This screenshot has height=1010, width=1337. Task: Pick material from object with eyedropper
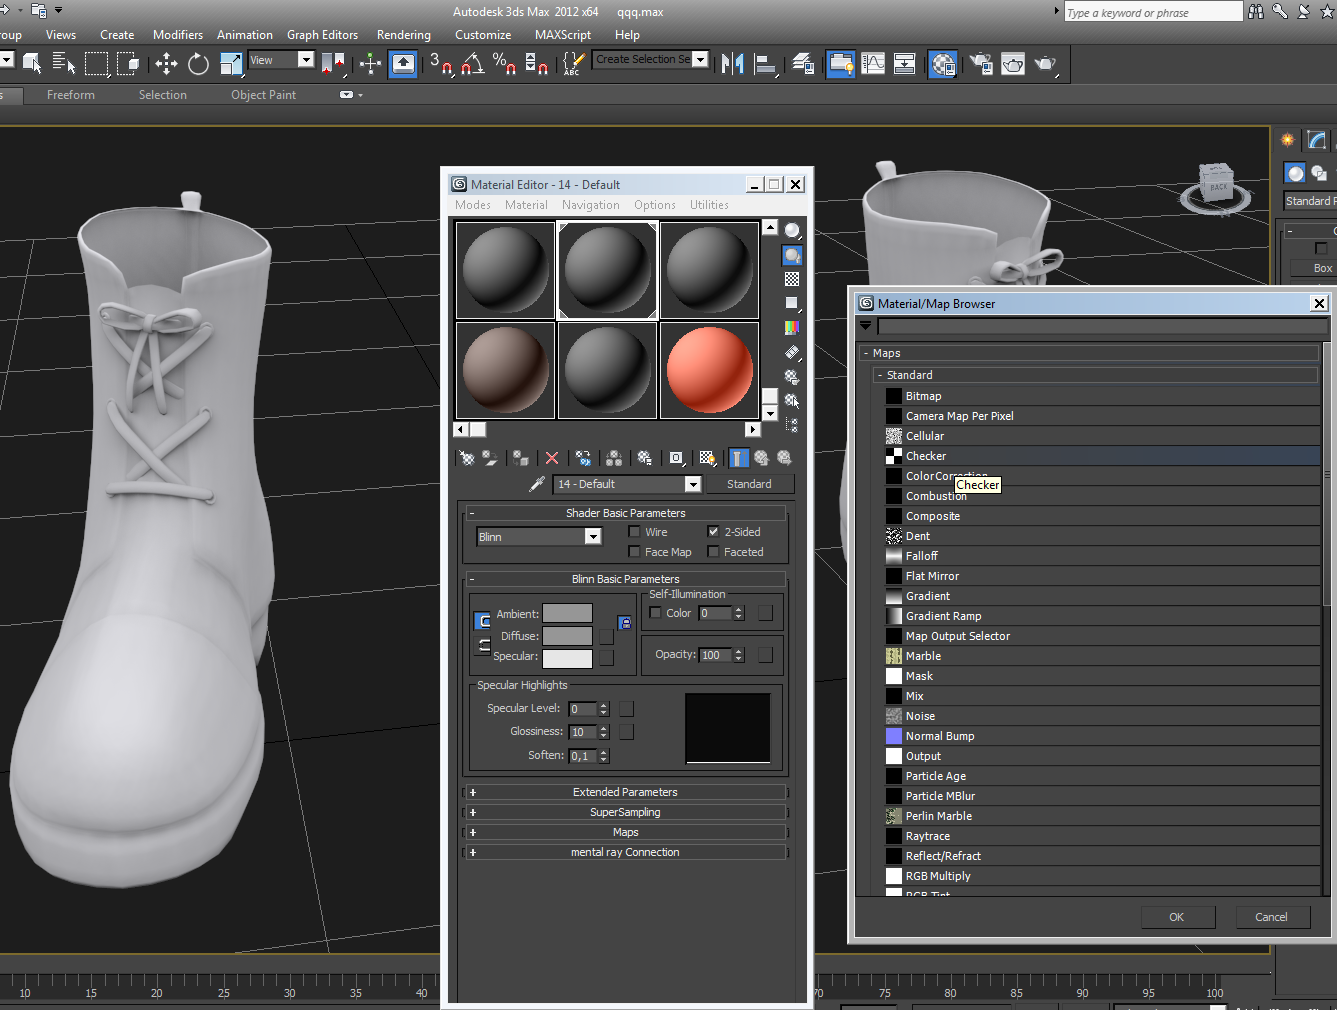pyautogui.click(x=537, y=484)
